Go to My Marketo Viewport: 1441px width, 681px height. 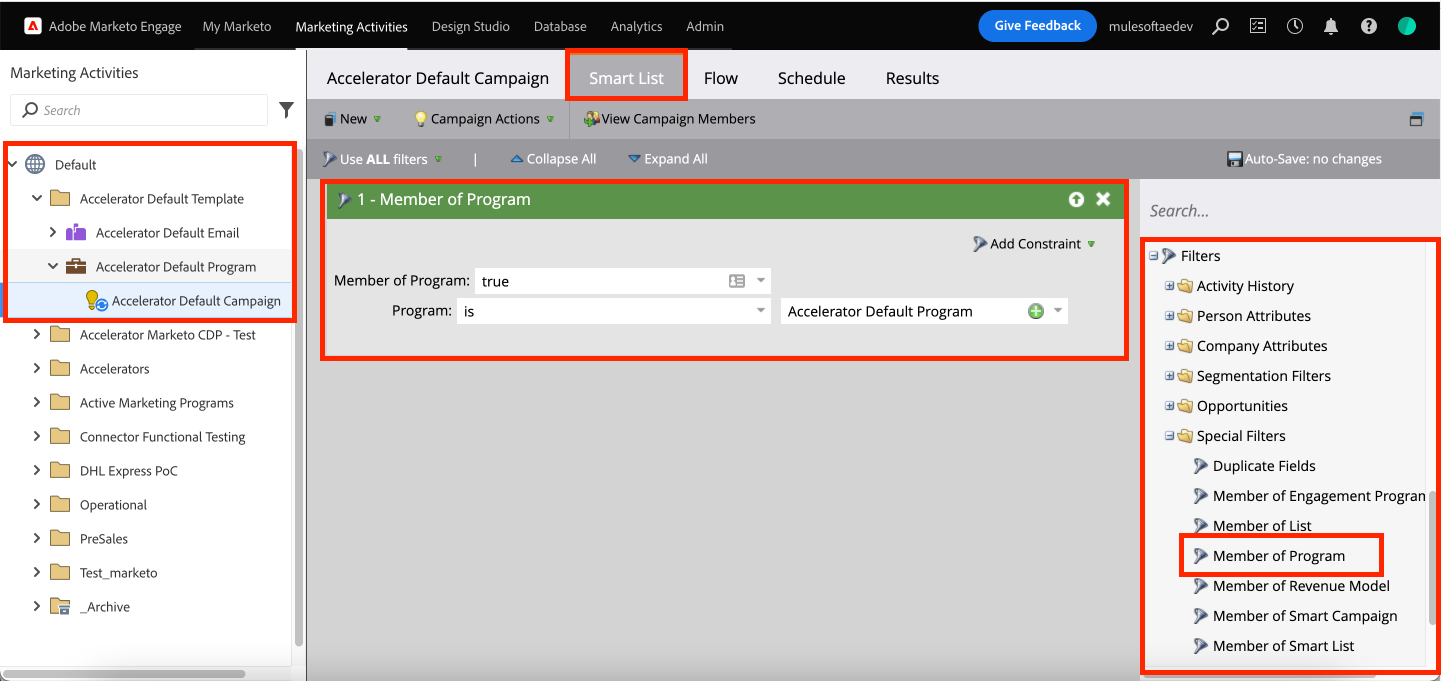coord(237,26)
